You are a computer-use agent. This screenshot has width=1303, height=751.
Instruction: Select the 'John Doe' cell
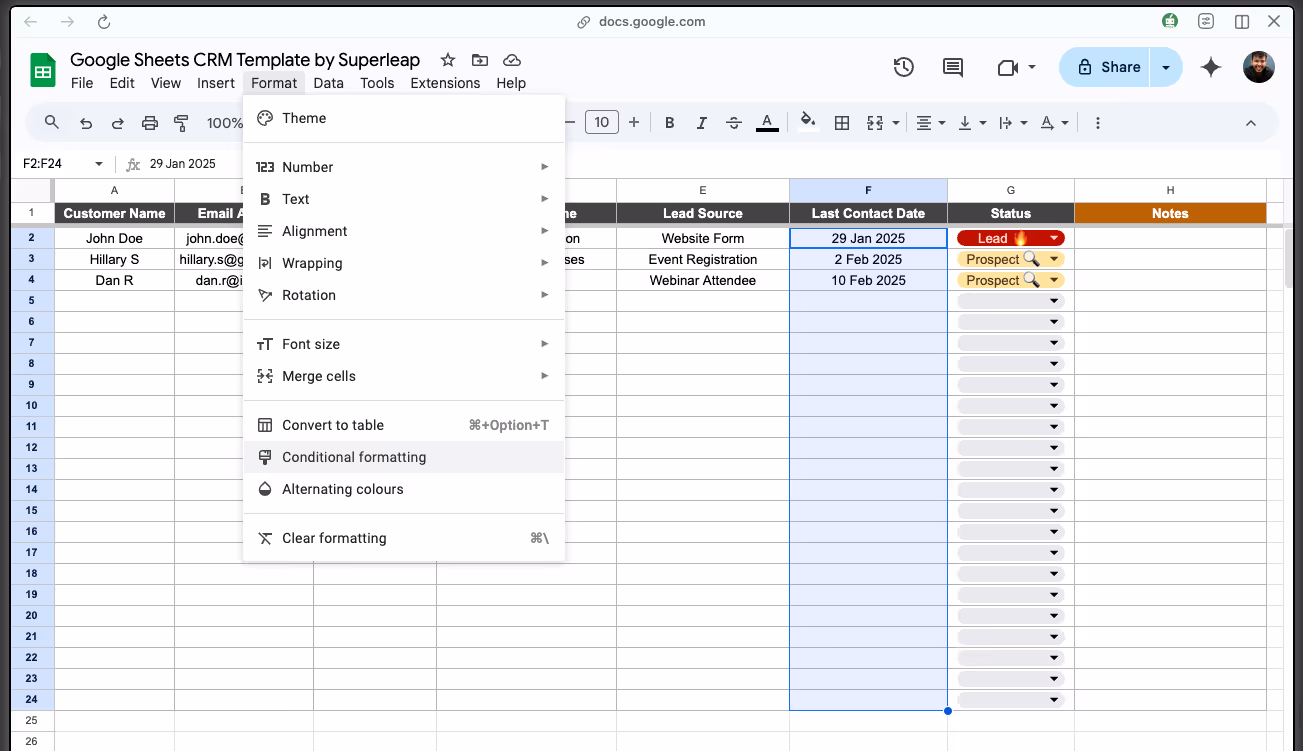(114, 238)
